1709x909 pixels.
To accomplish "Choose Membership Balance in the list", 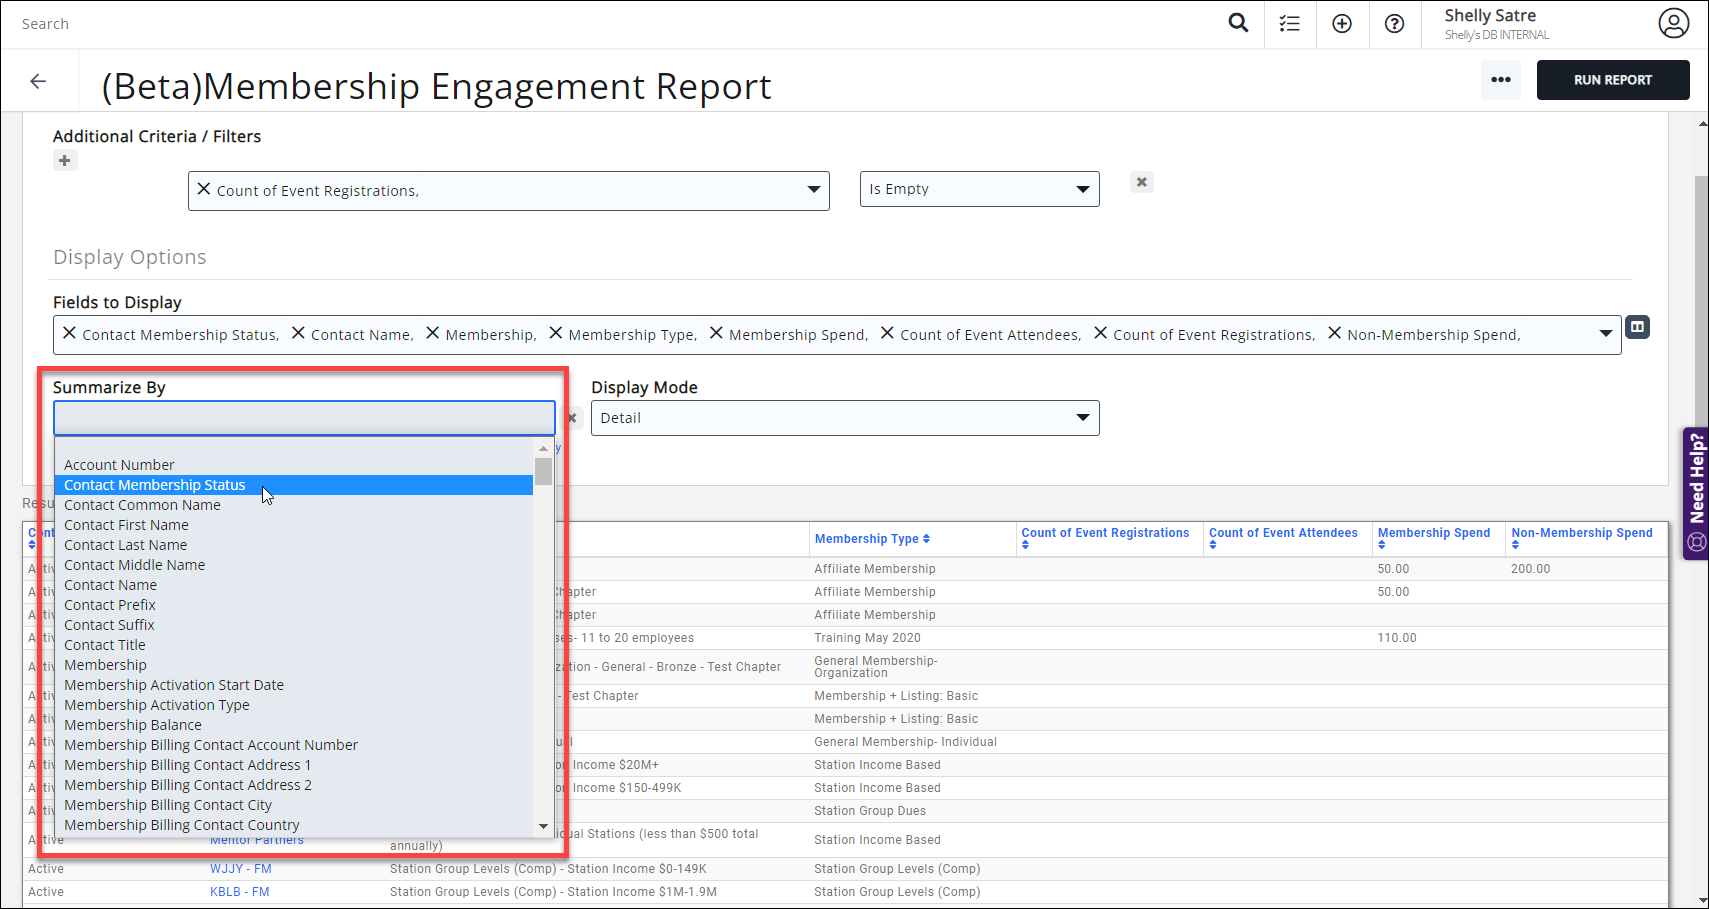I will (133, 725).
